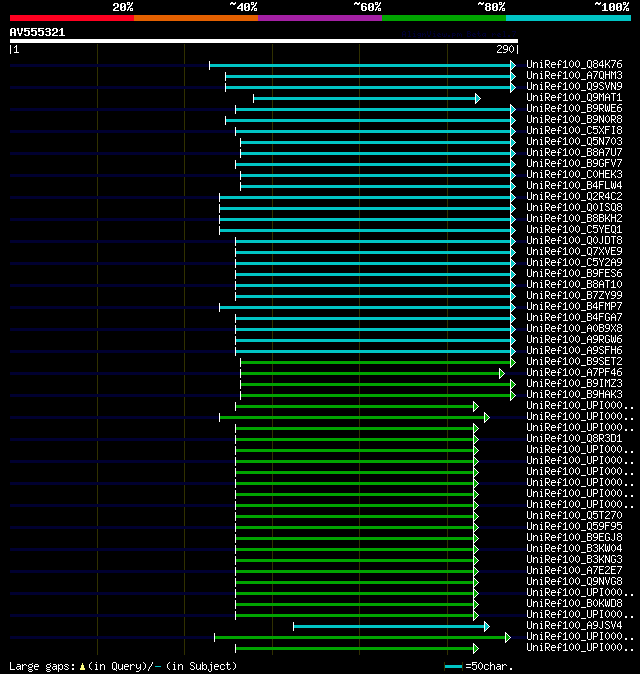Select the UniRef100_Q9MAT1 hit label
This screenshot has width=640, height=674.
click(x=574, y=98)
